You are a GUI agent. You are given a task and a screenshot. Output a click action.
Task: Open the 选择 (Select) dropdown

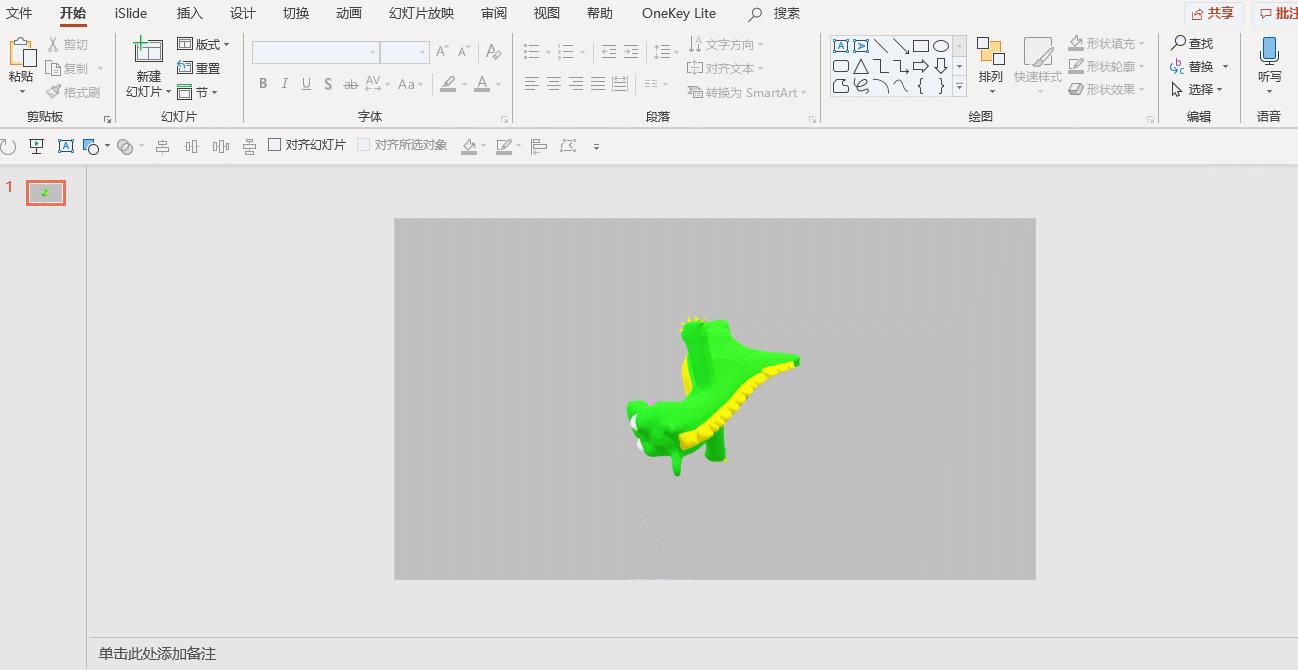(1199, 89)
